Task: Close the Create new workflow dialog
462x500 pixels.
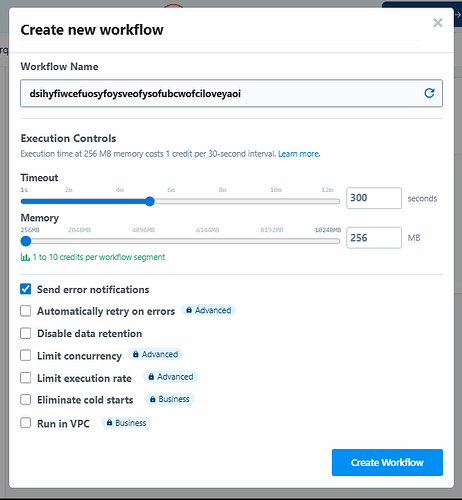Action: [438, 23]
